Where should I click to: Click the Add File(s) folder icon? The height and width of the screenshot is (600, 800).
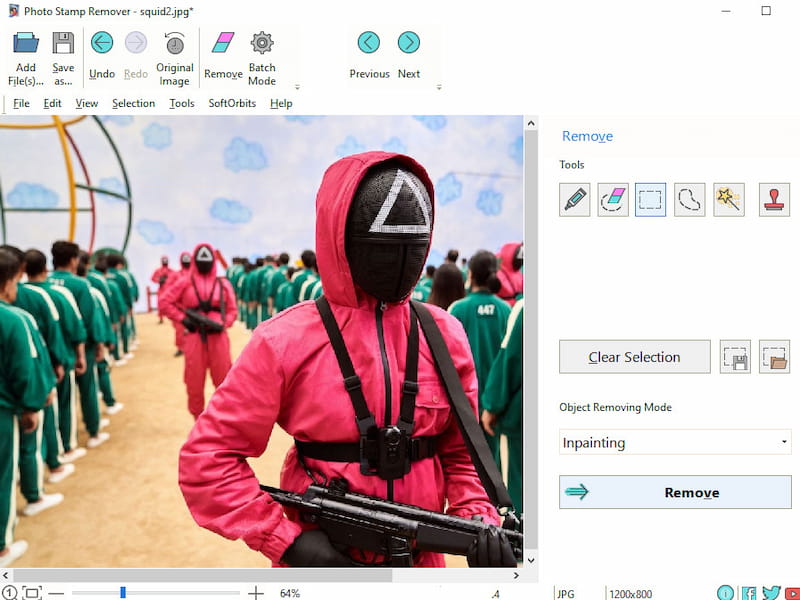(26, 43)
